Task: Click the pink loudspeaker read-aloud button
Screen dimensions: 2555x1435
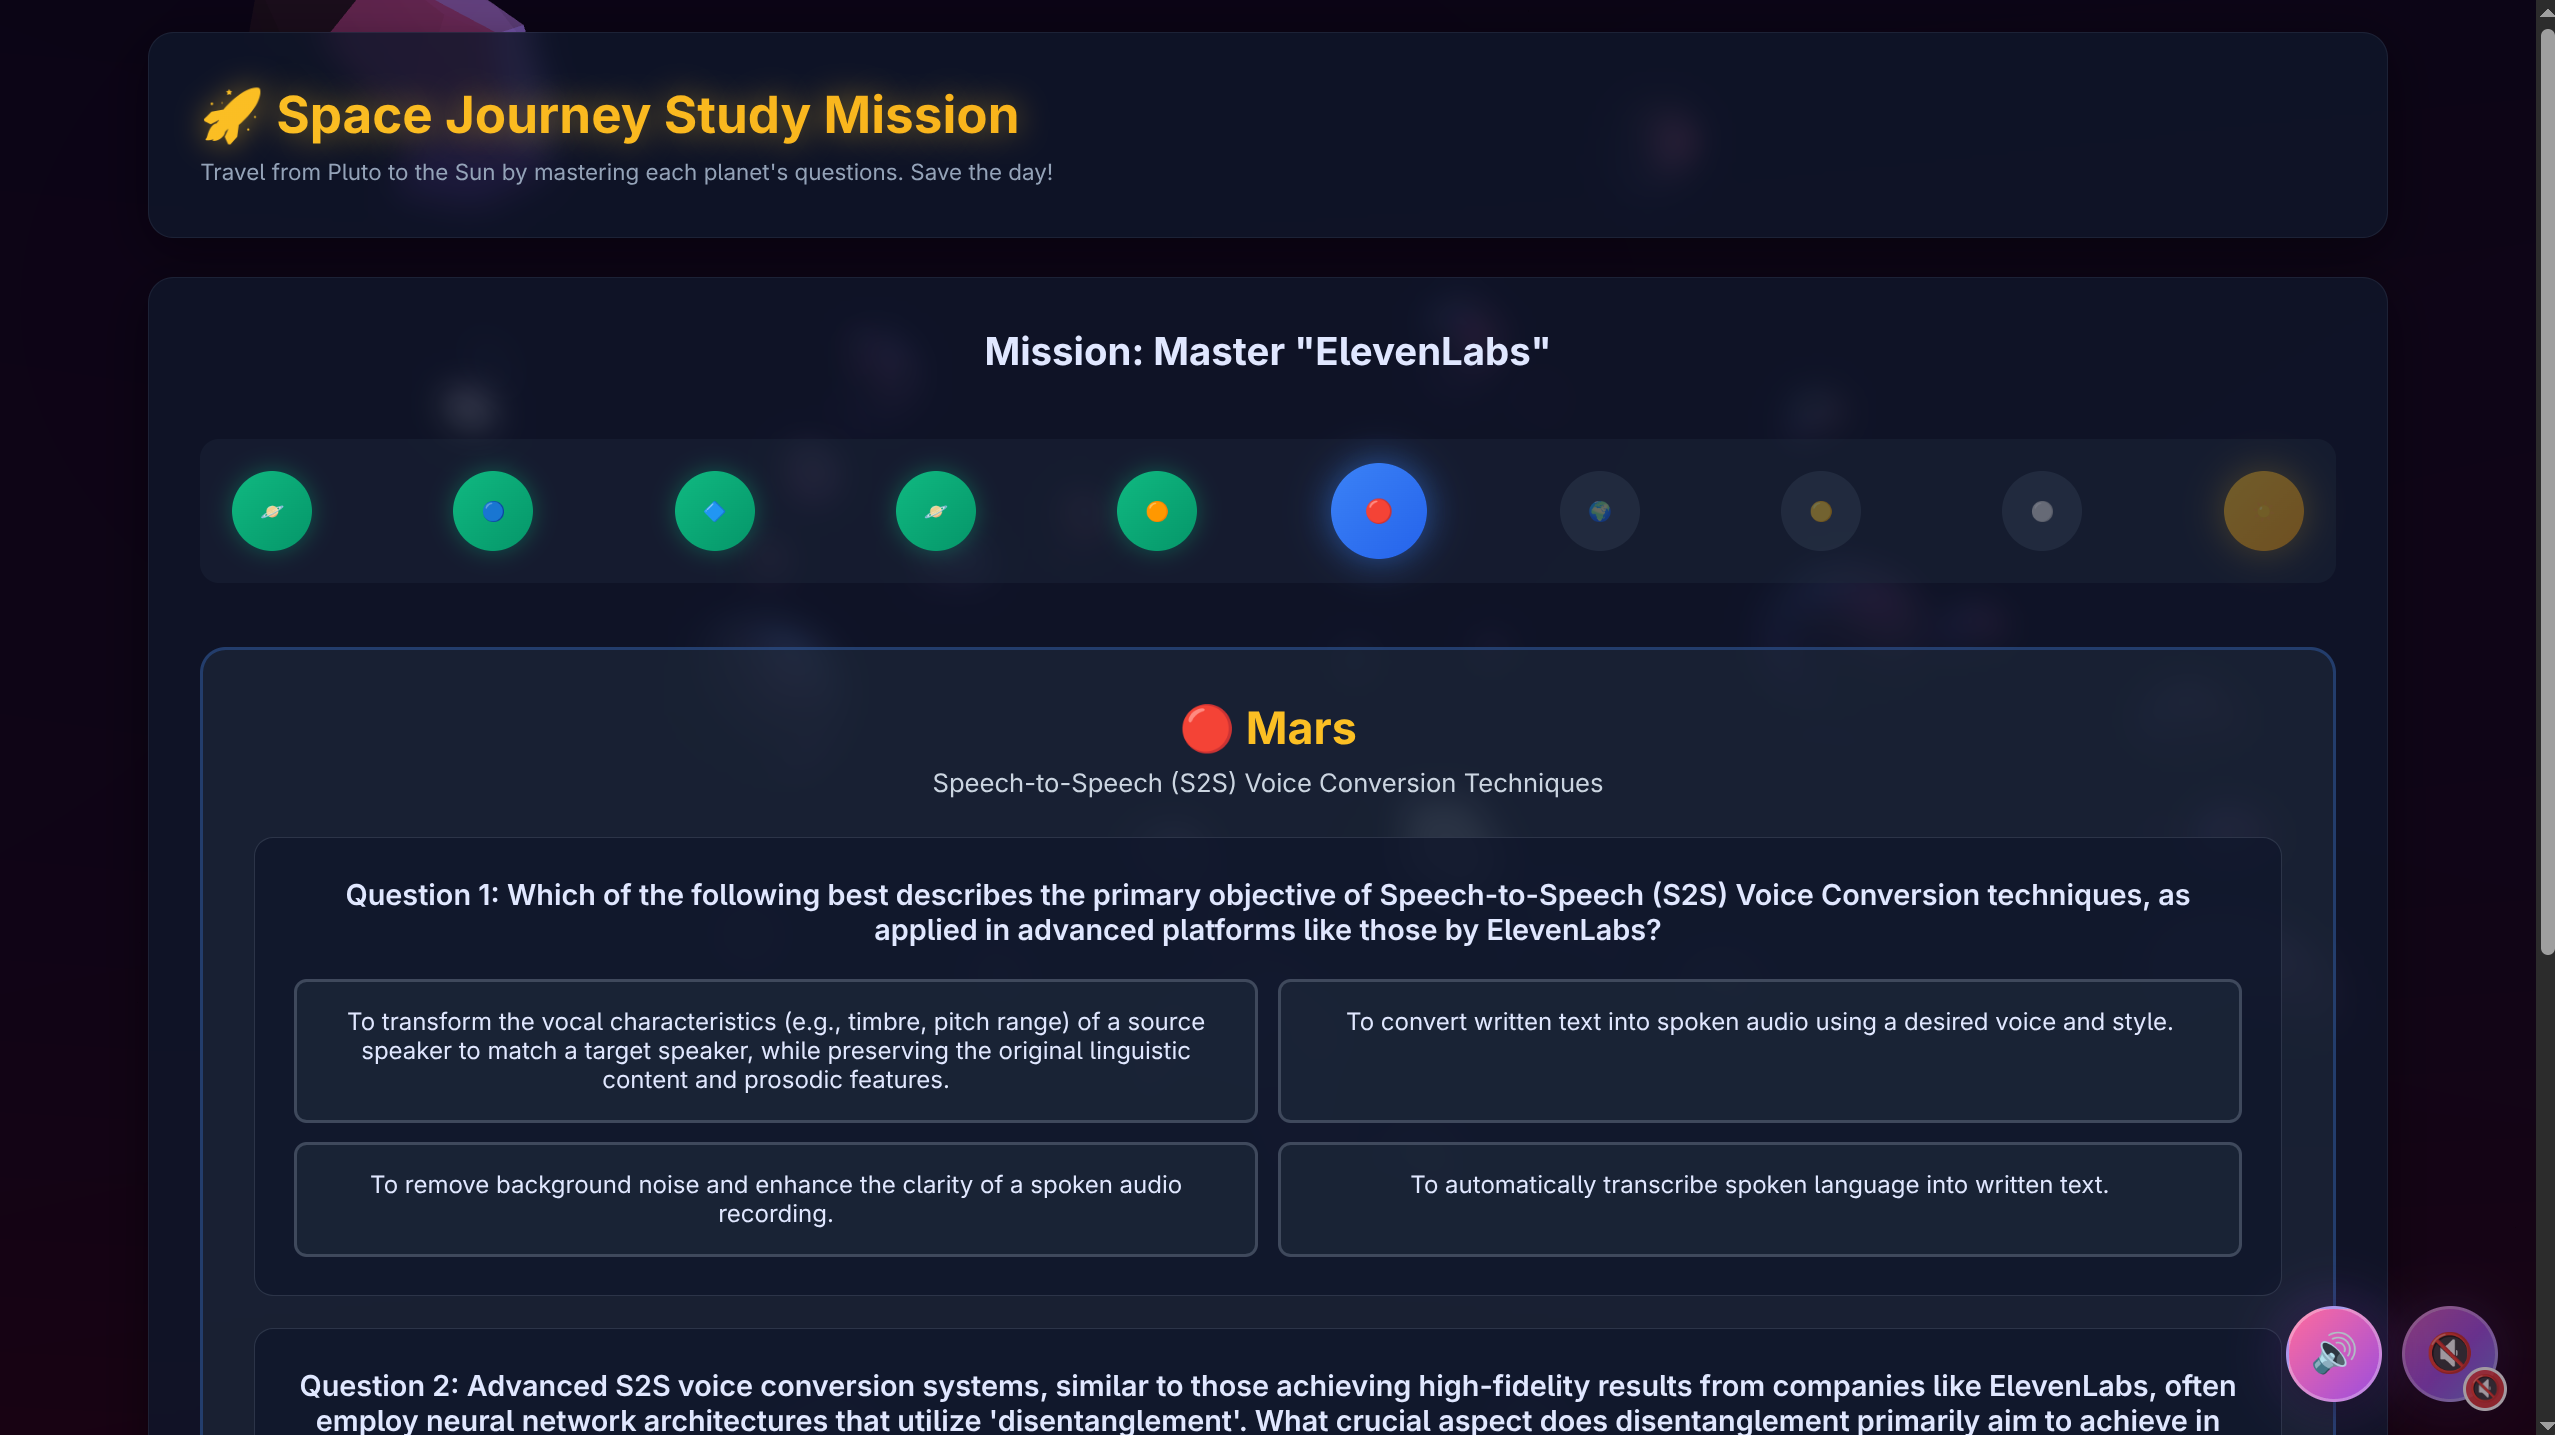Action: click(2333, 1352)
